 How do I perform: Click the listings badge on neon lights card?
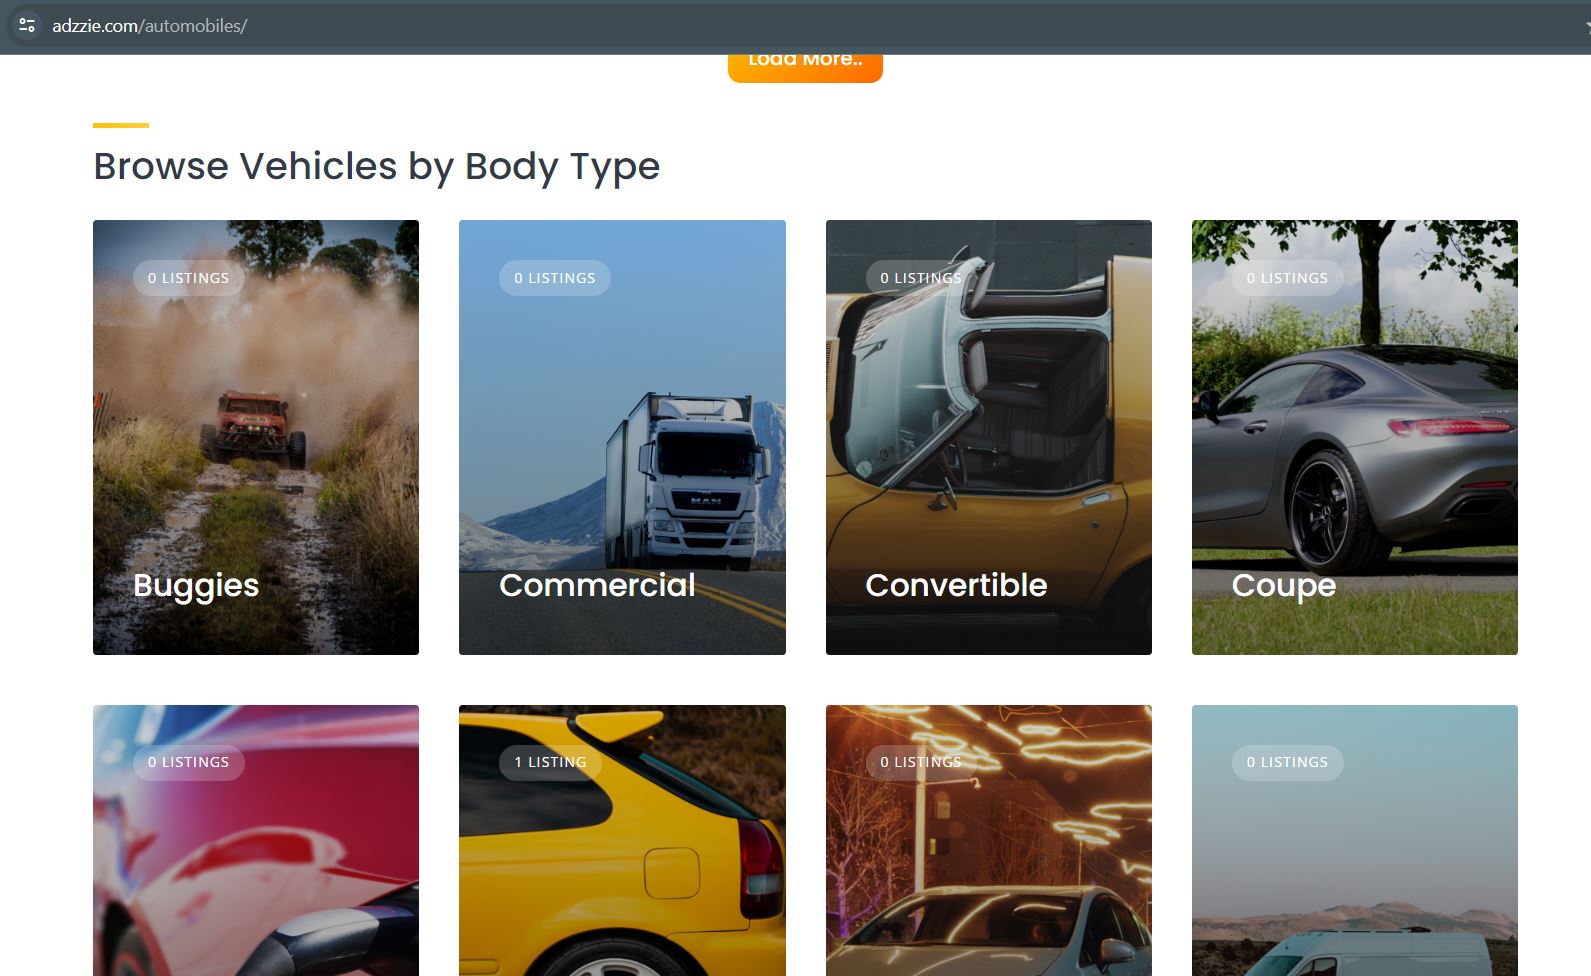[920, 762]
